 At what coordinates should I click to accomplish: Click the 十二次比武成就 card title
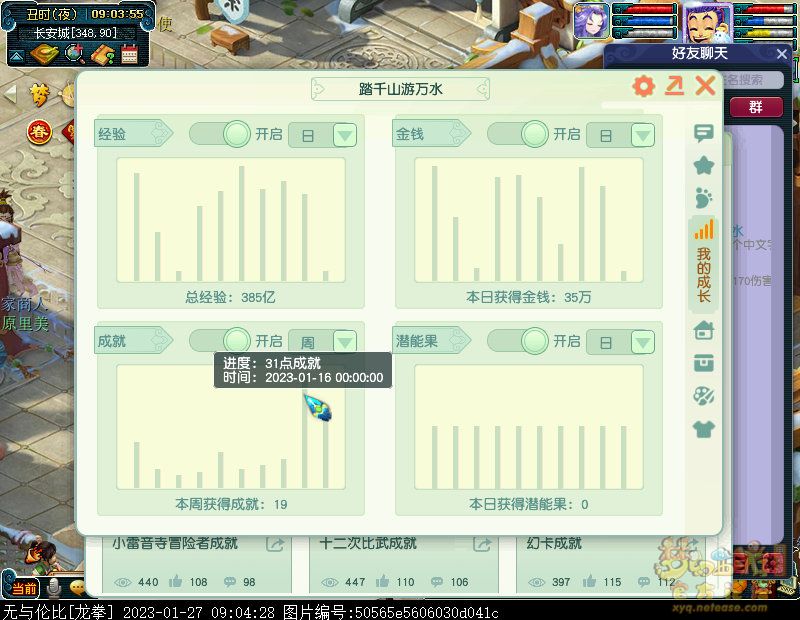click(x=368, y=543)
